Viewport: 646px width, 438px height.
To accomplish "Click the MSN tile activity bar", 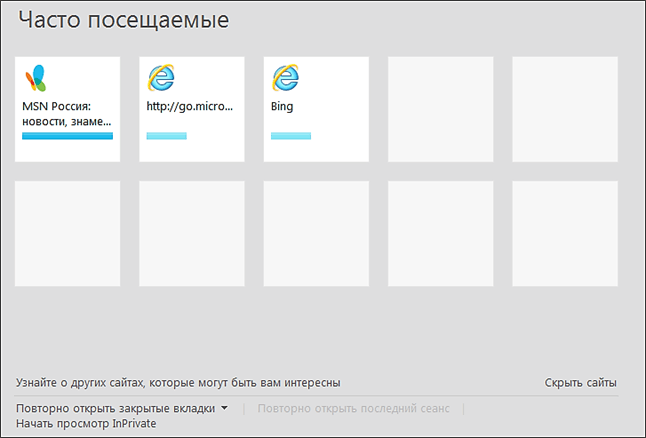I will click(x=67, y=135).
